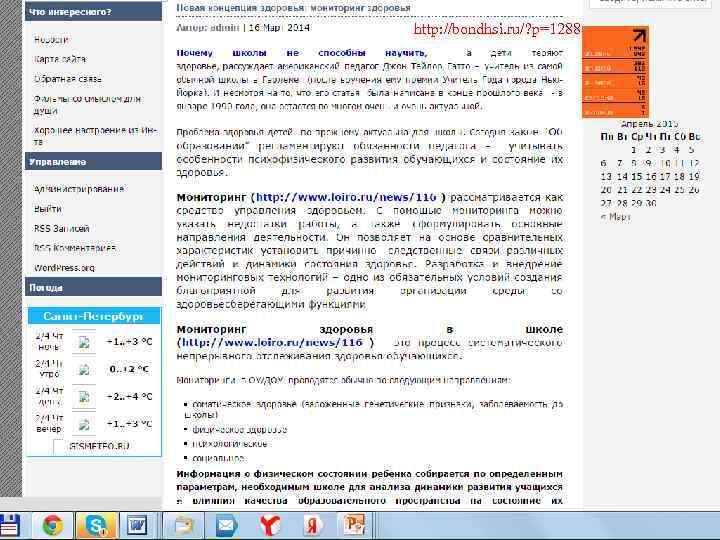Open the Карта сайта link

(60, 59)
